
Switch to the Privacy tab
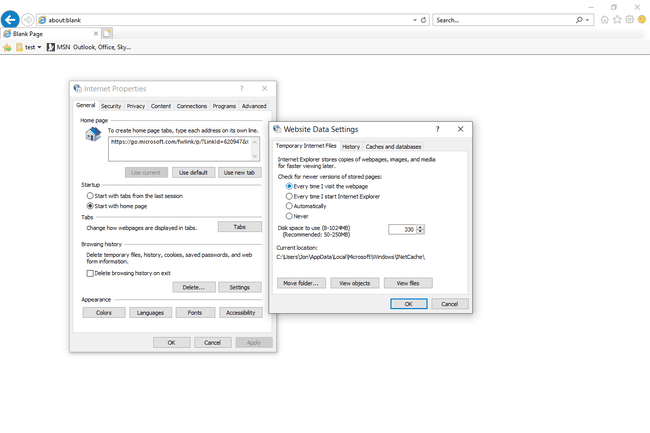tap(136, 106)
